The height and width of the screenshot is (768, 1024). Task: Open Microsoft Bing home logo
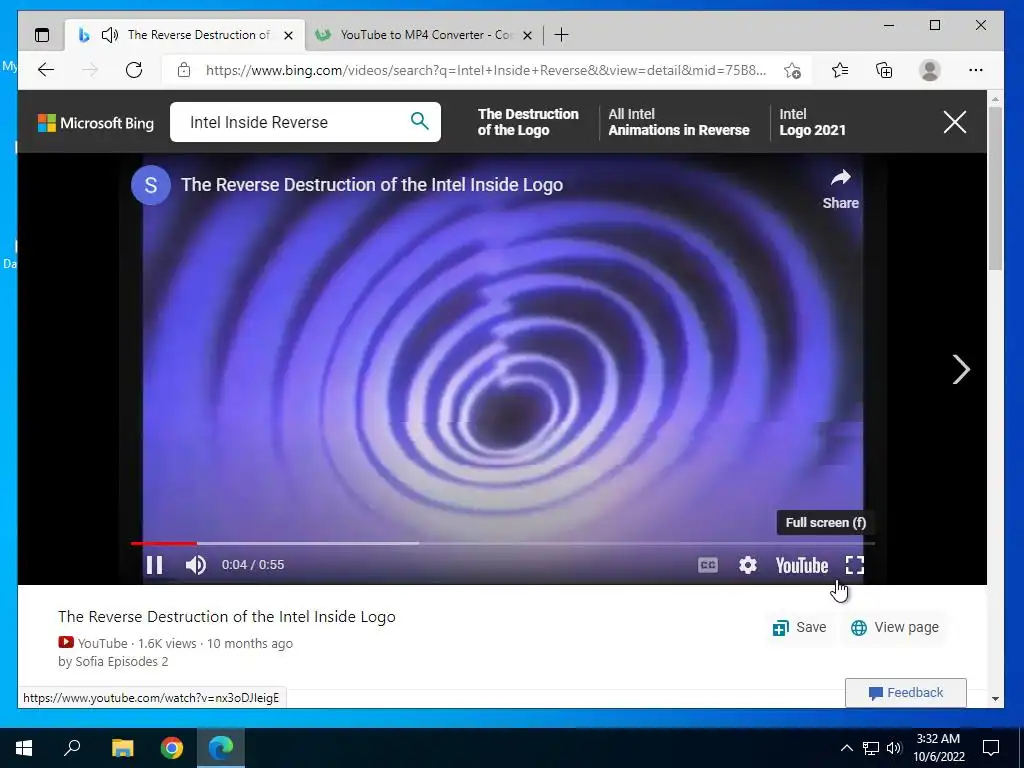coord(96,123)
